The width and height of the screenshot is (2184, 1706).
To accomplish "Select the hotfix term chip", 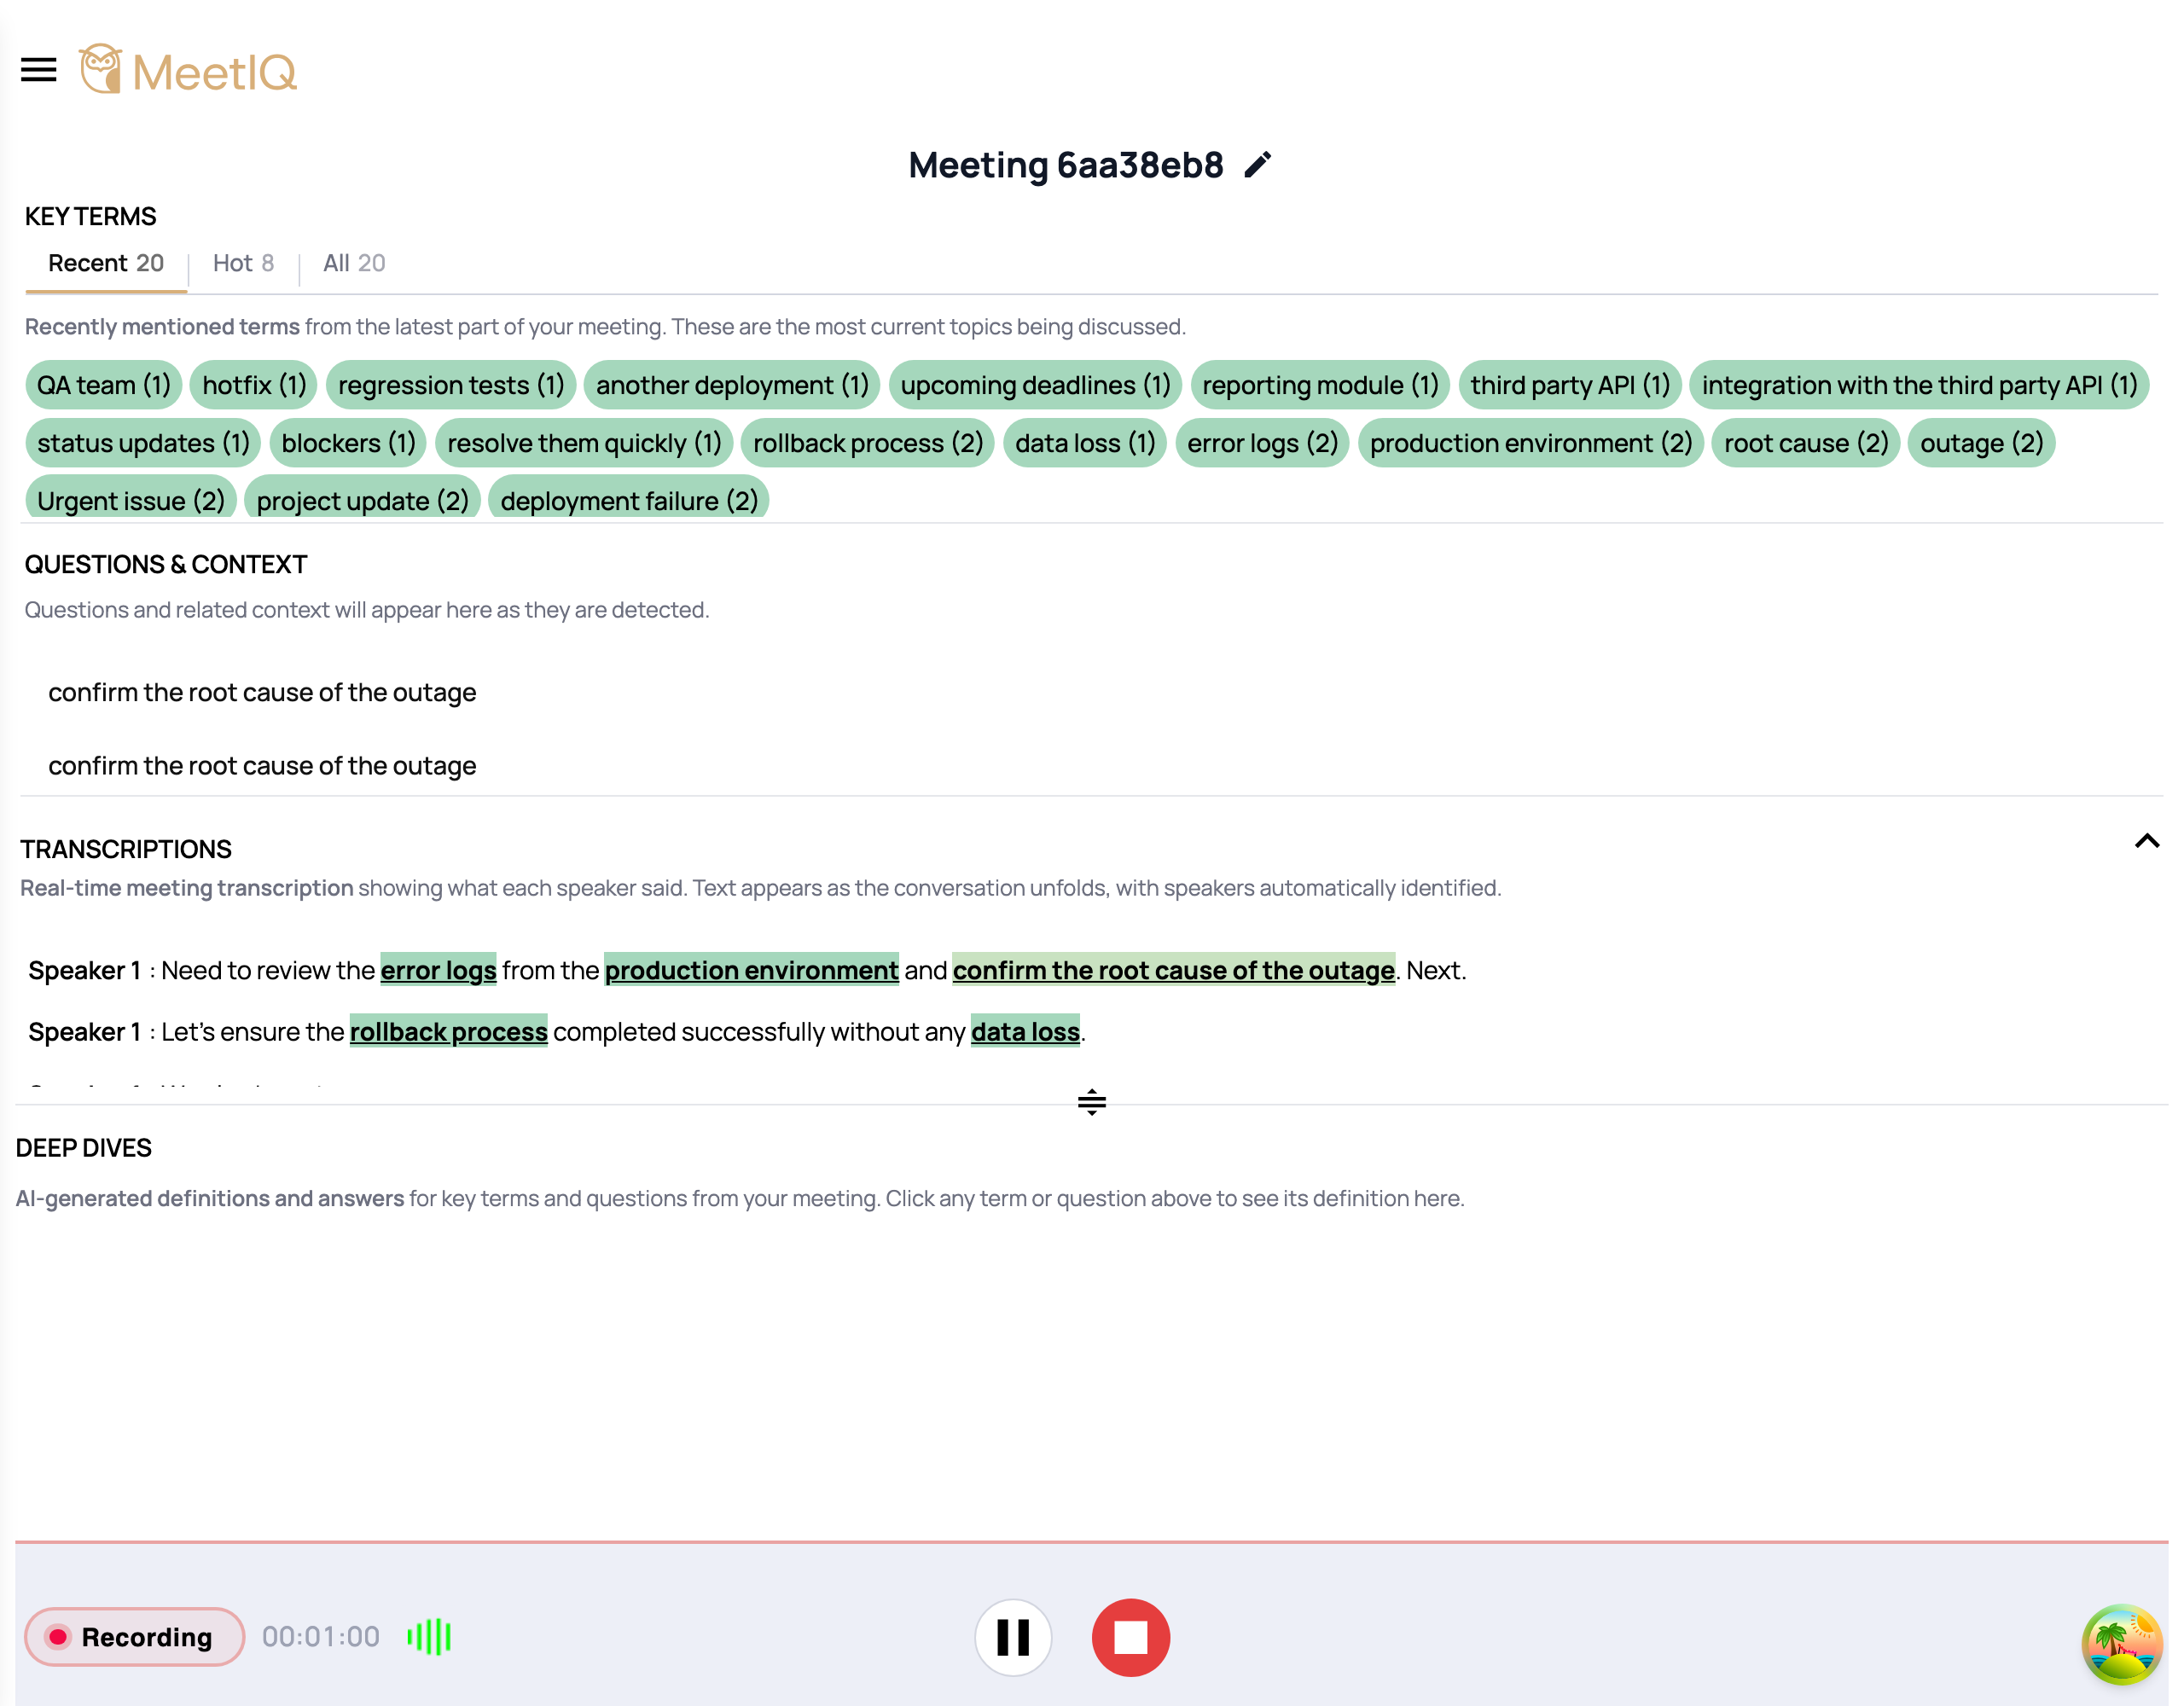I will tap(254, 385).
